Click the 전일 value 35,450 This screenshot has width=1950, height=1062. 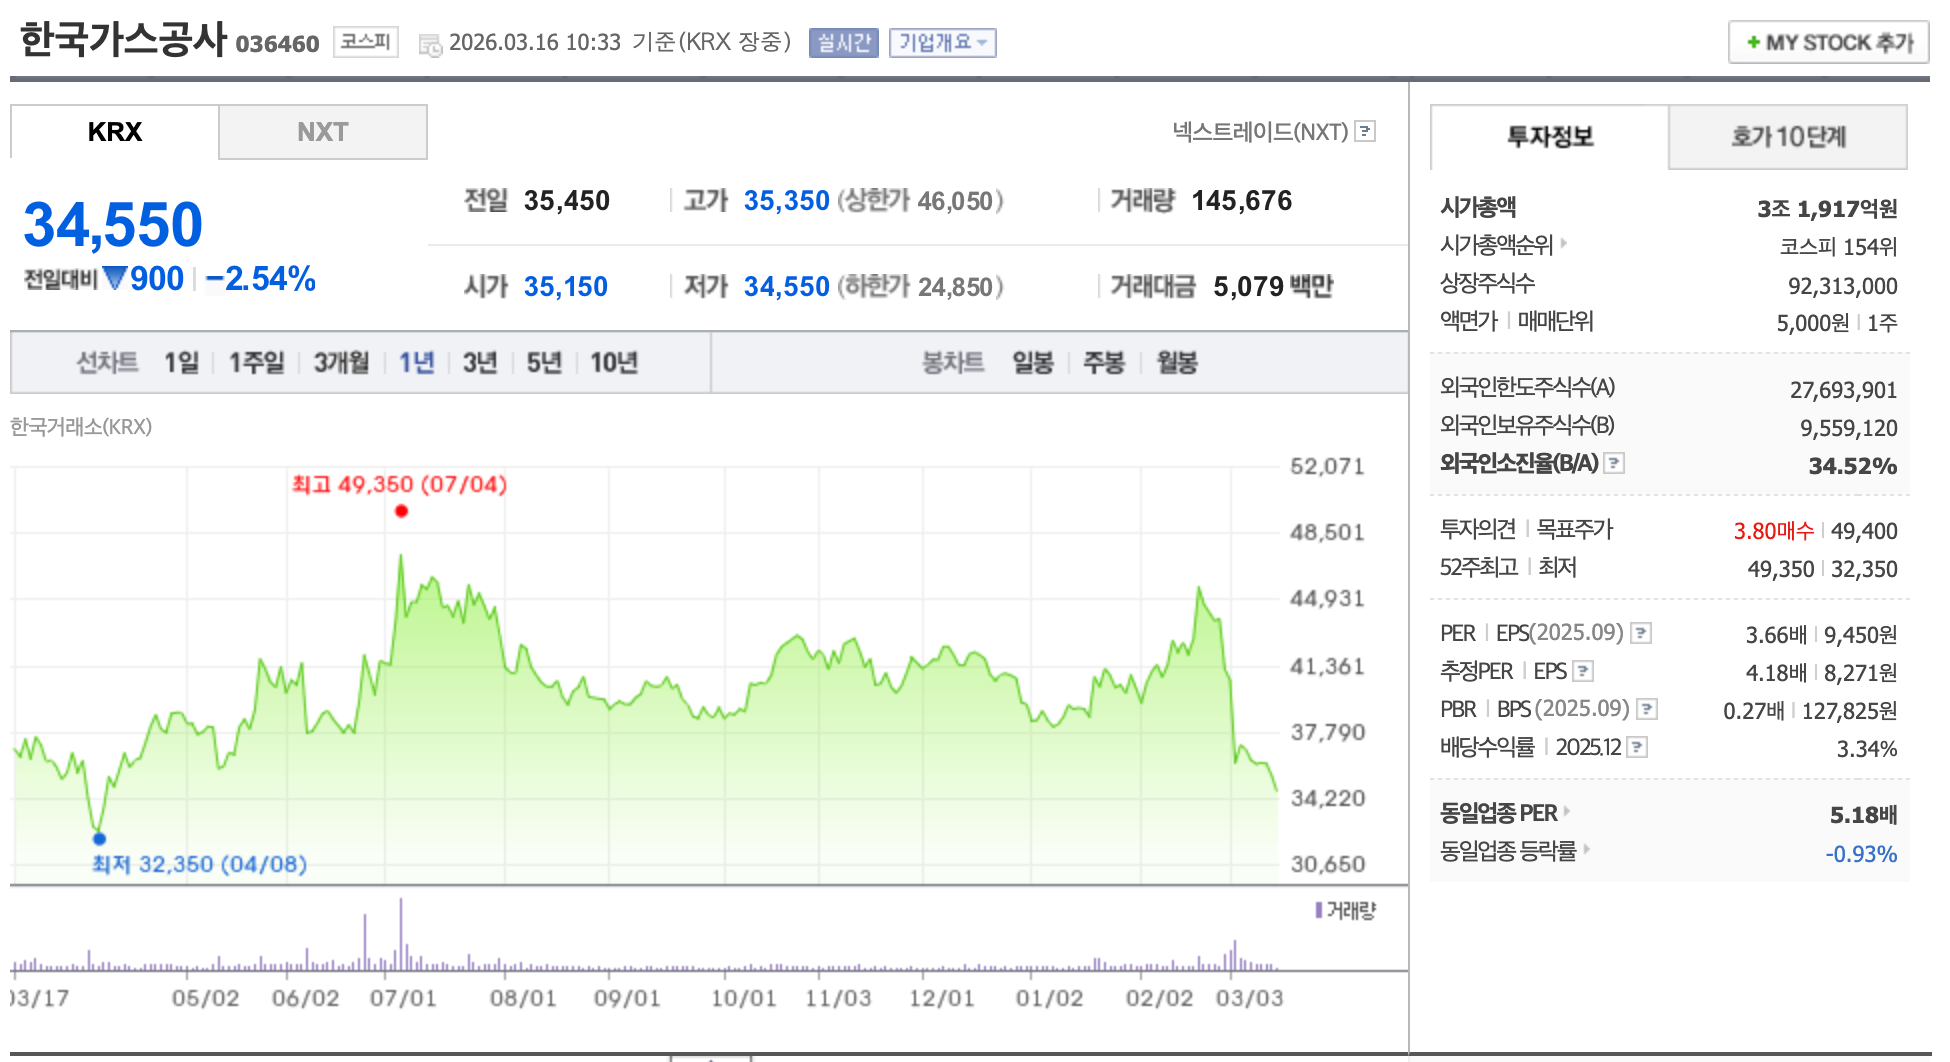point(567,201)
